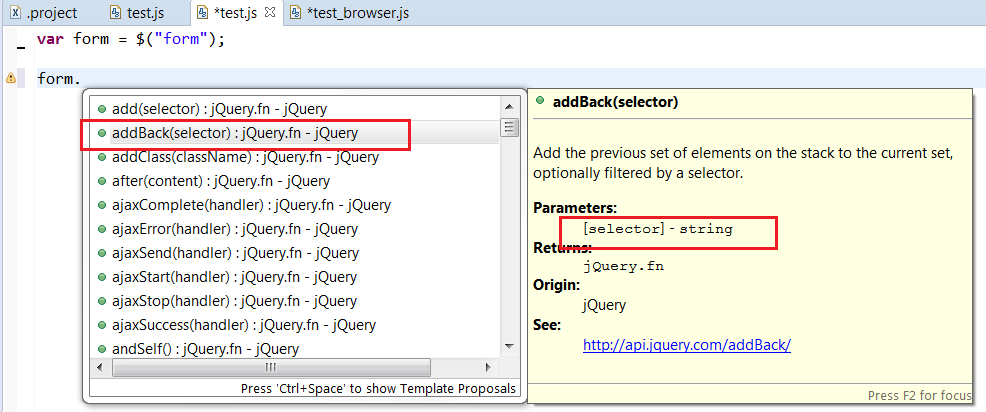Close the active *test.js editor tab
This screenshot has height=412, width=986.
pos(269,13)
